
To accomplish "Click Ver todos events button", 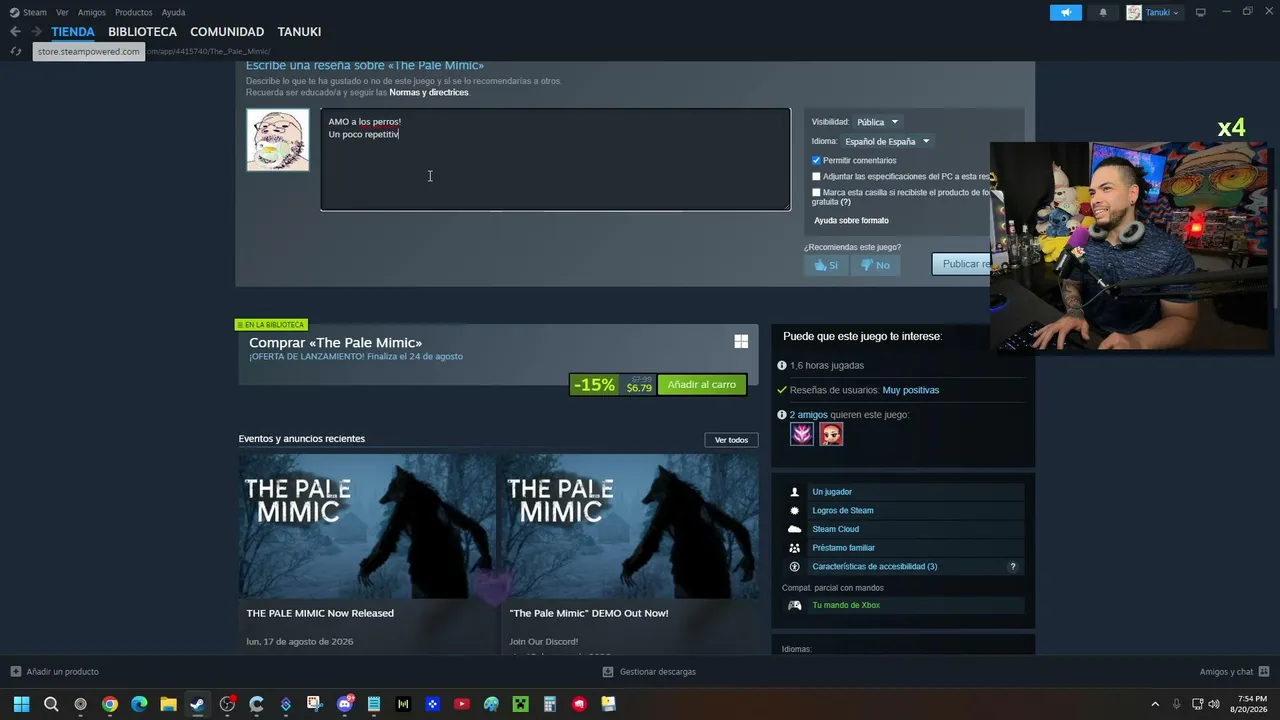I will pyautogui.click(x=731, y=440).
